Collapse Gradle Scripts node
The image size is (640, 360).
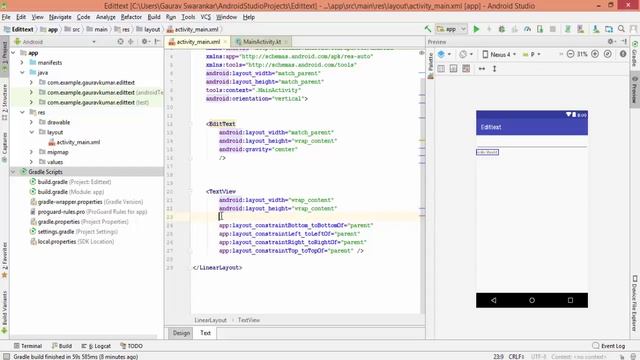pos(13,172)
